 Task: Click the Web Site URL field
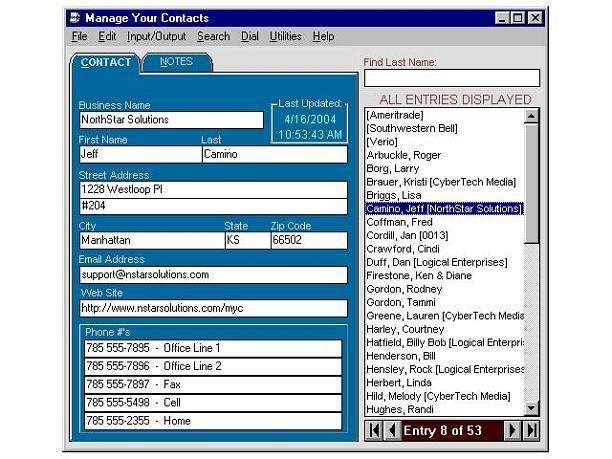click(213, 308)
